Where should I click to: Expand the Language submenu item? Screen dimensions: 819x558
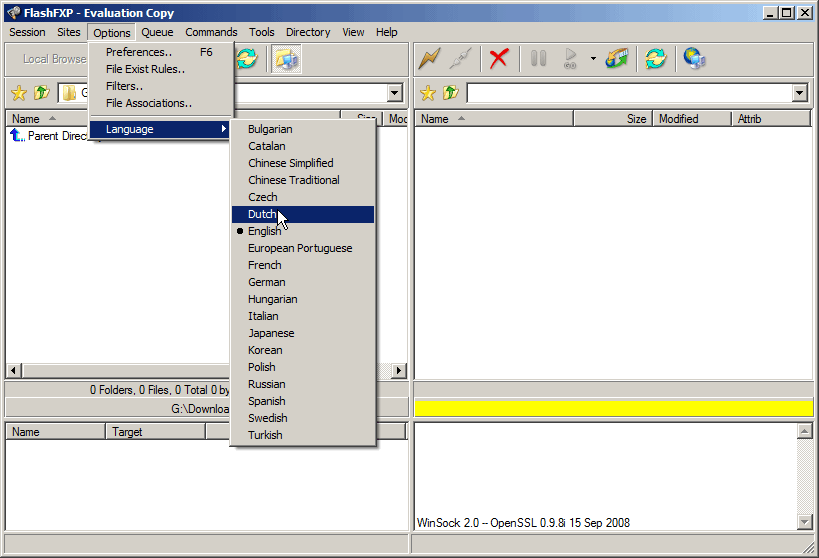(160, 129)
